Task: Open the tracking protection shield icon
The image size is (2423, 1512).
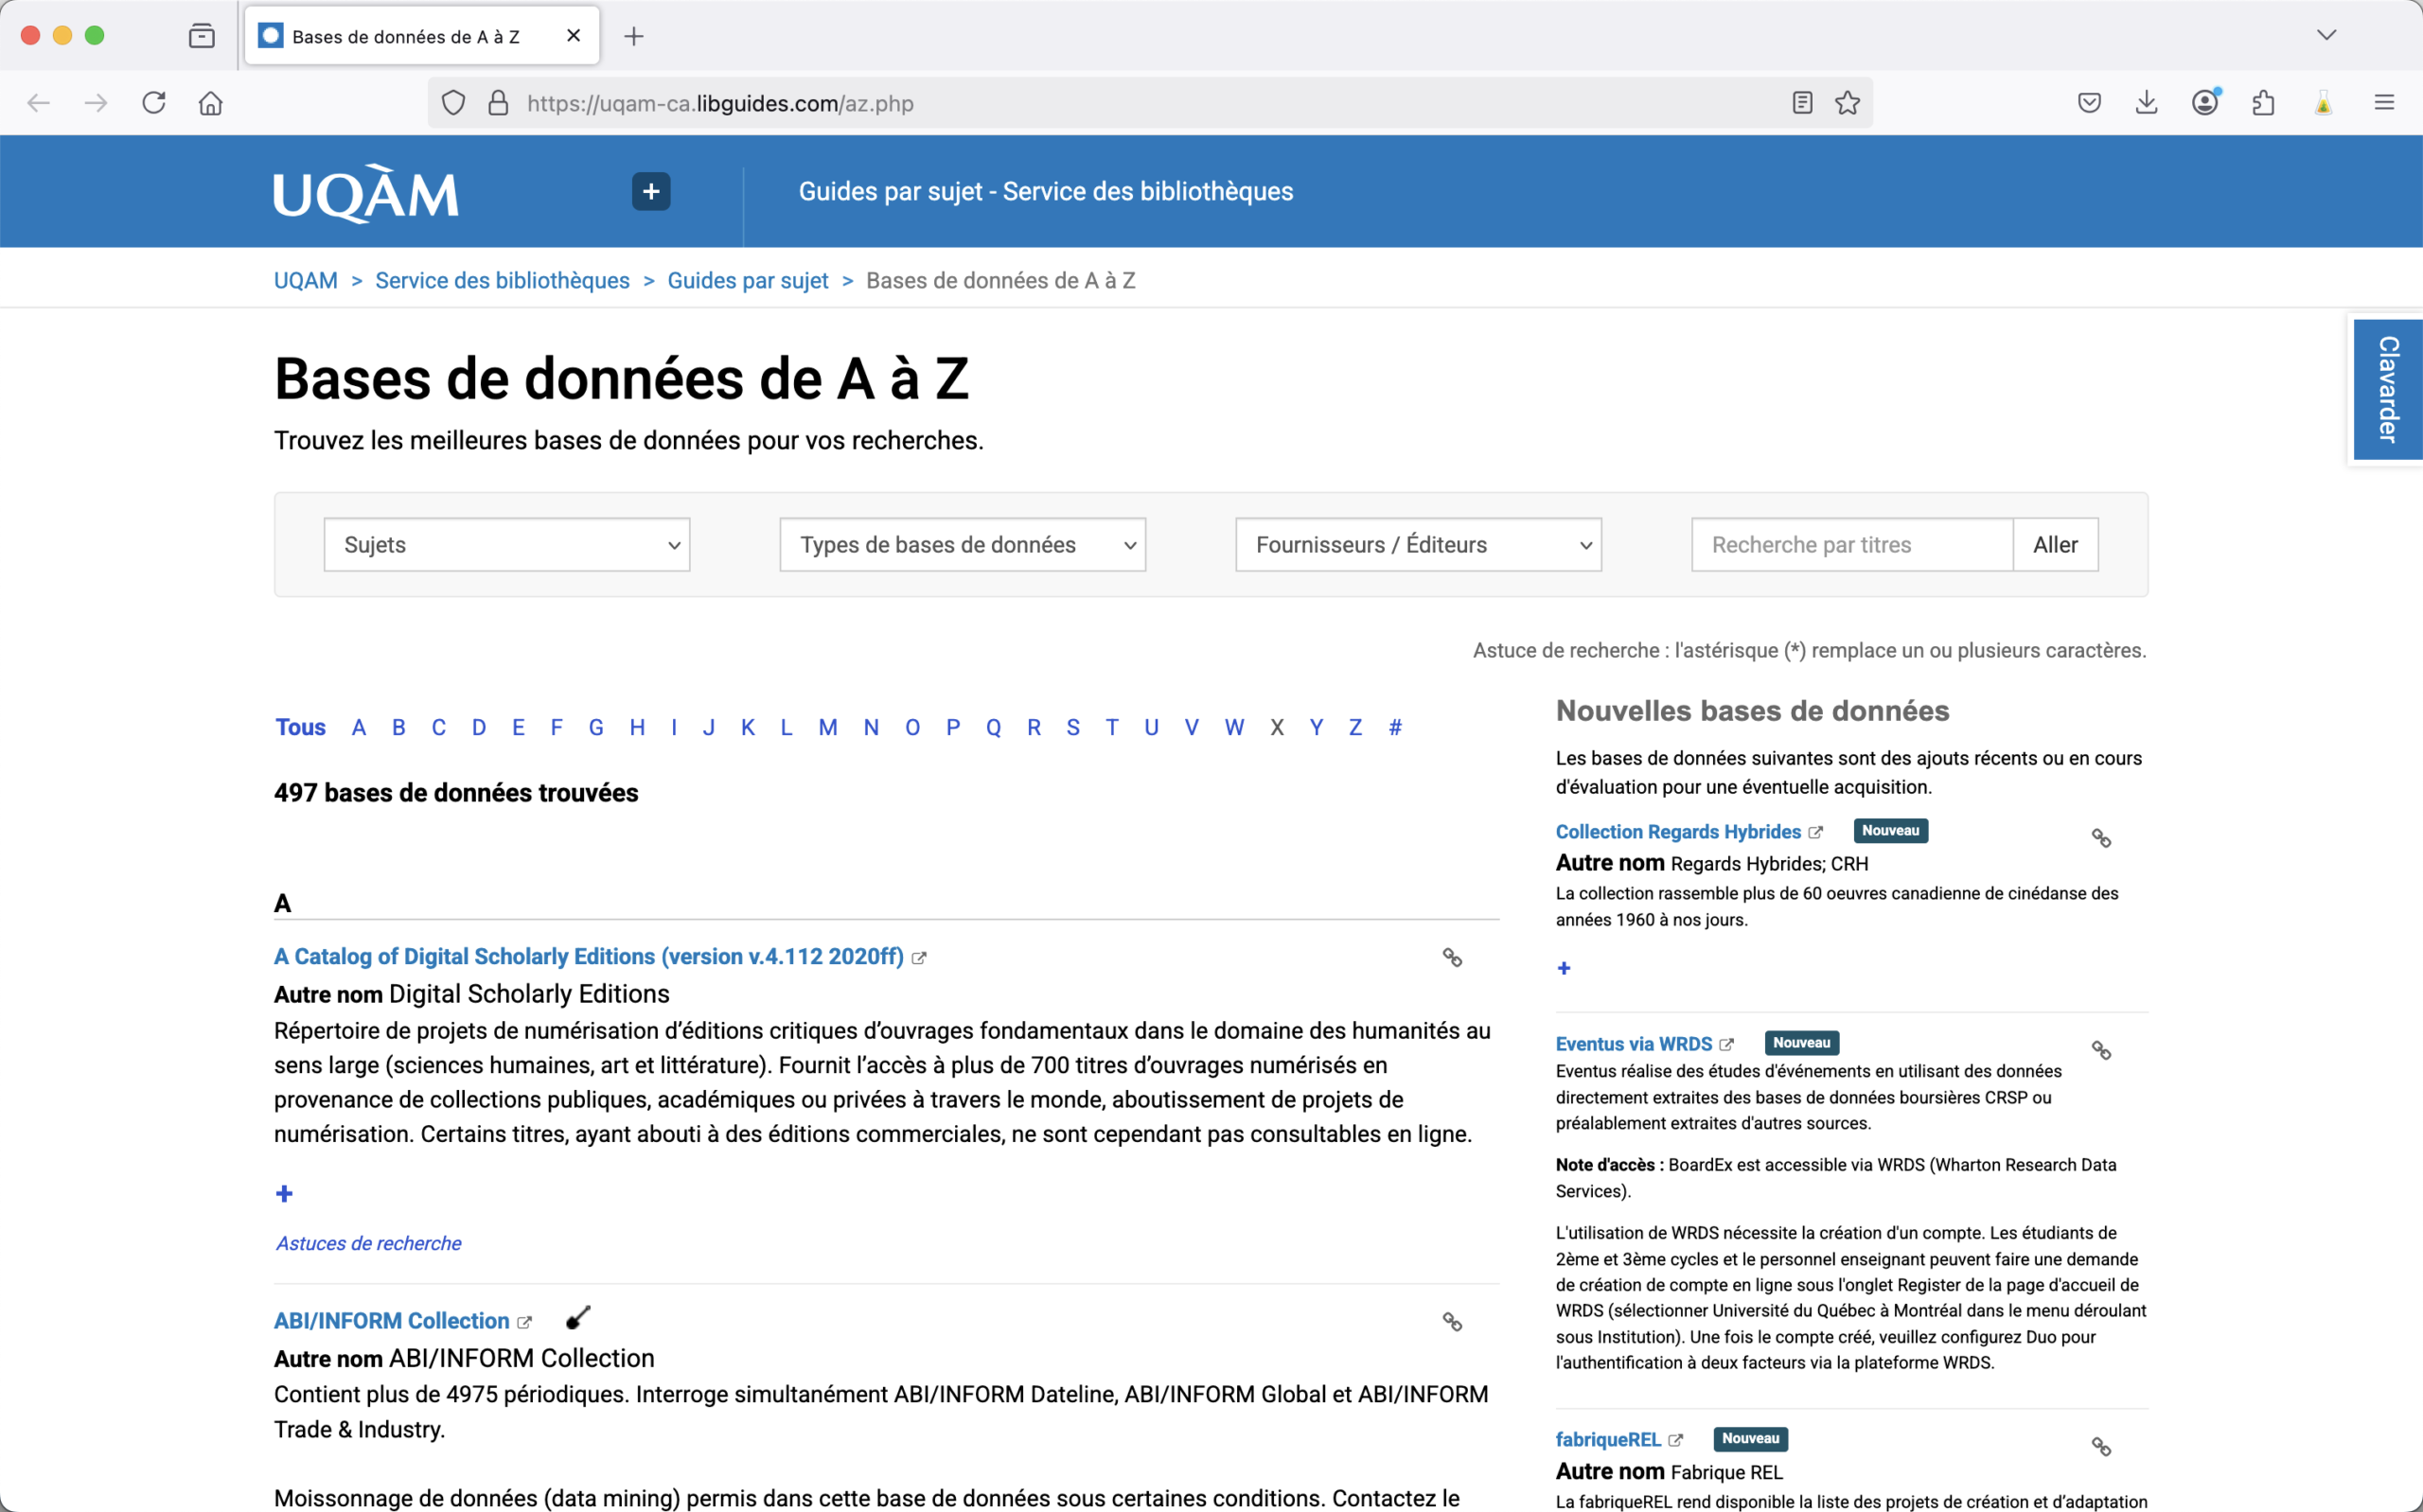Action: click(x=454, y=103)
